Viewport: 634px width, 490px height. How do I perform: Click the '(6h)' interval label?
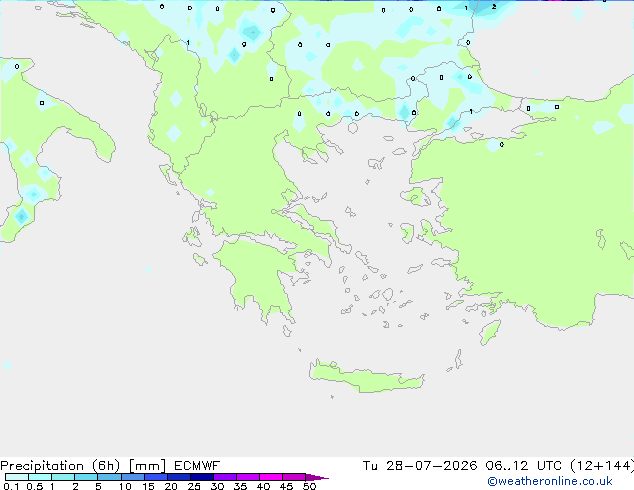click(106, 466)
